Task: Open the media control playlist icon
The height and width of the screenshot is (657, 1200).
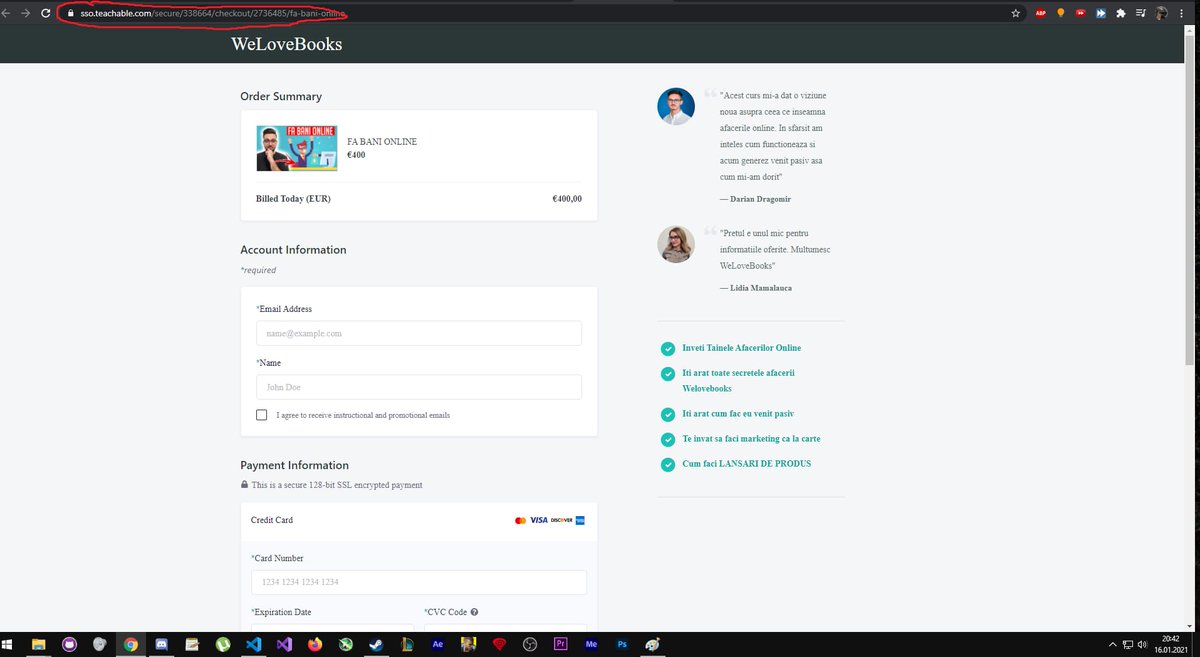Action: coord(1141,13)
